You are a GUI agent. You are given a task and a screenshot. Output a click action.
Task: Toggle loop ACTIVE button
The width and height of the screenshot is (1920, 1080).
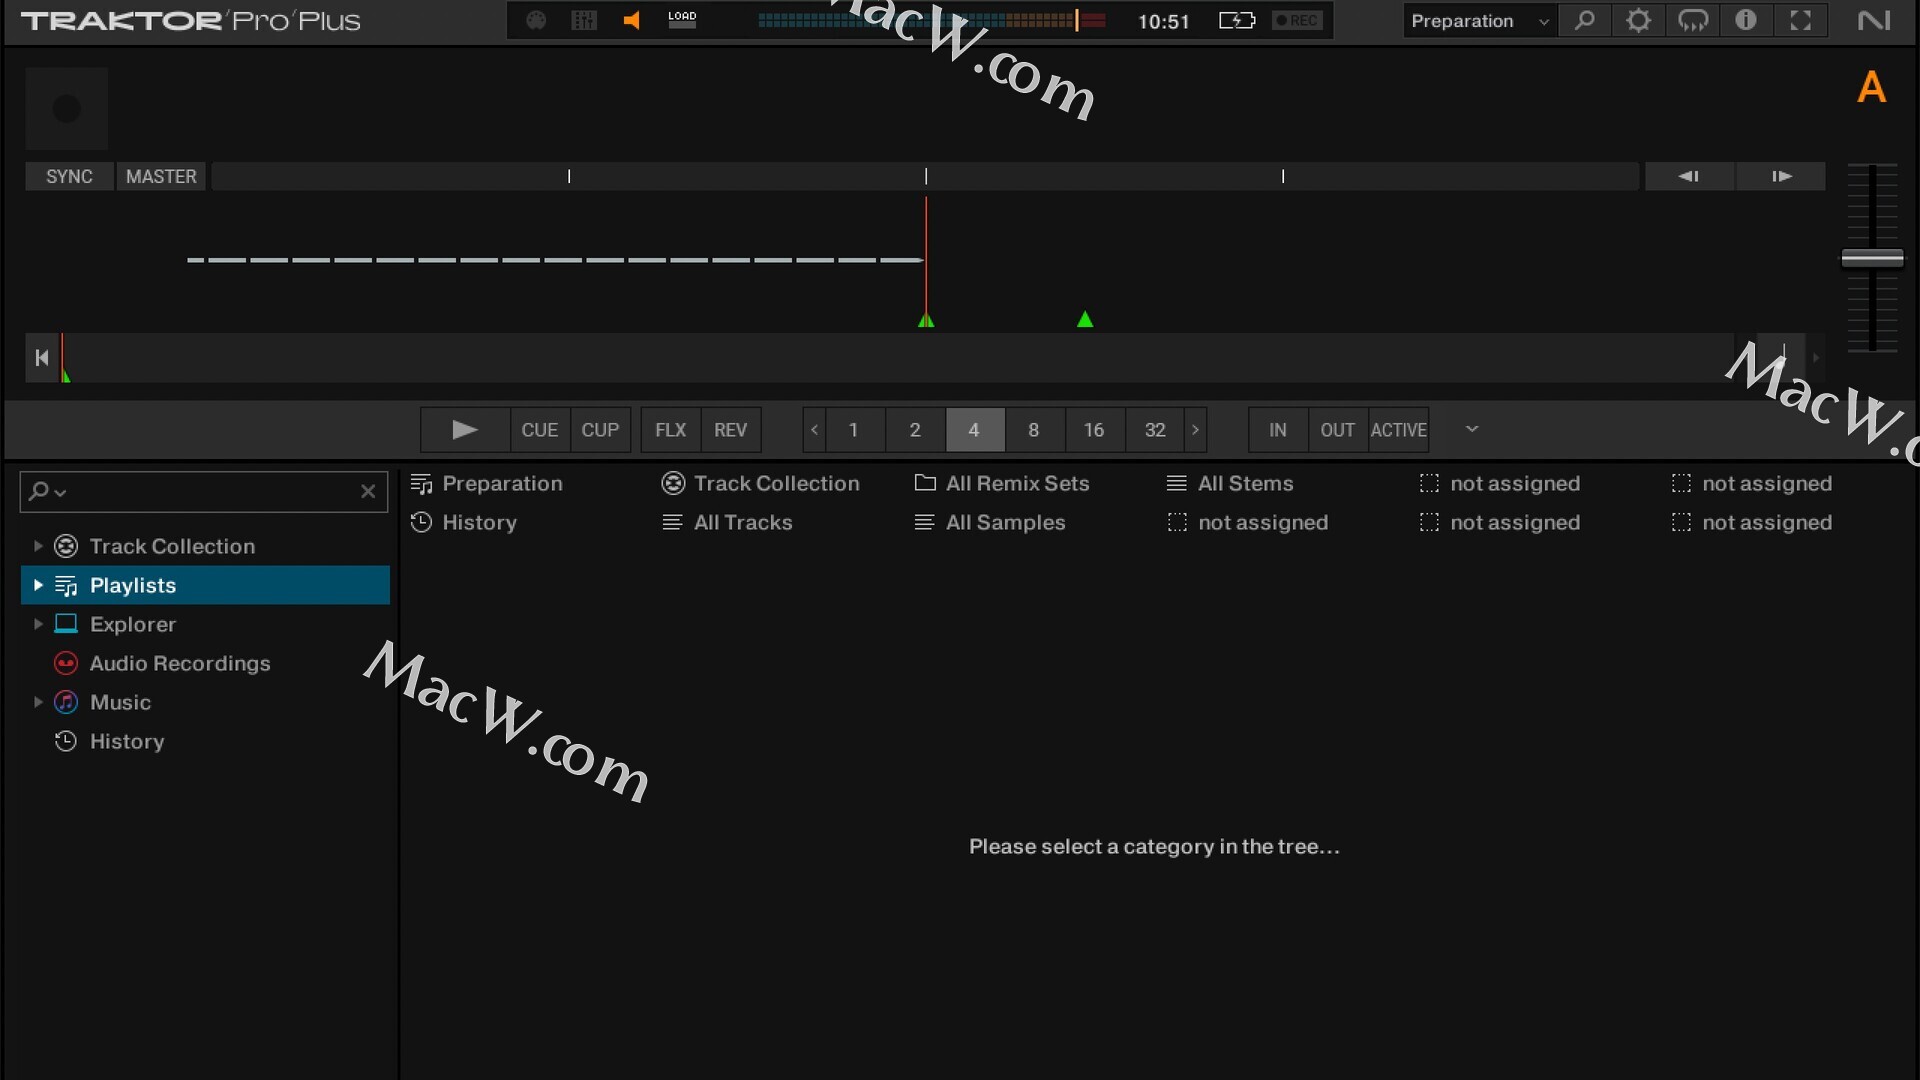(1398, 430)
